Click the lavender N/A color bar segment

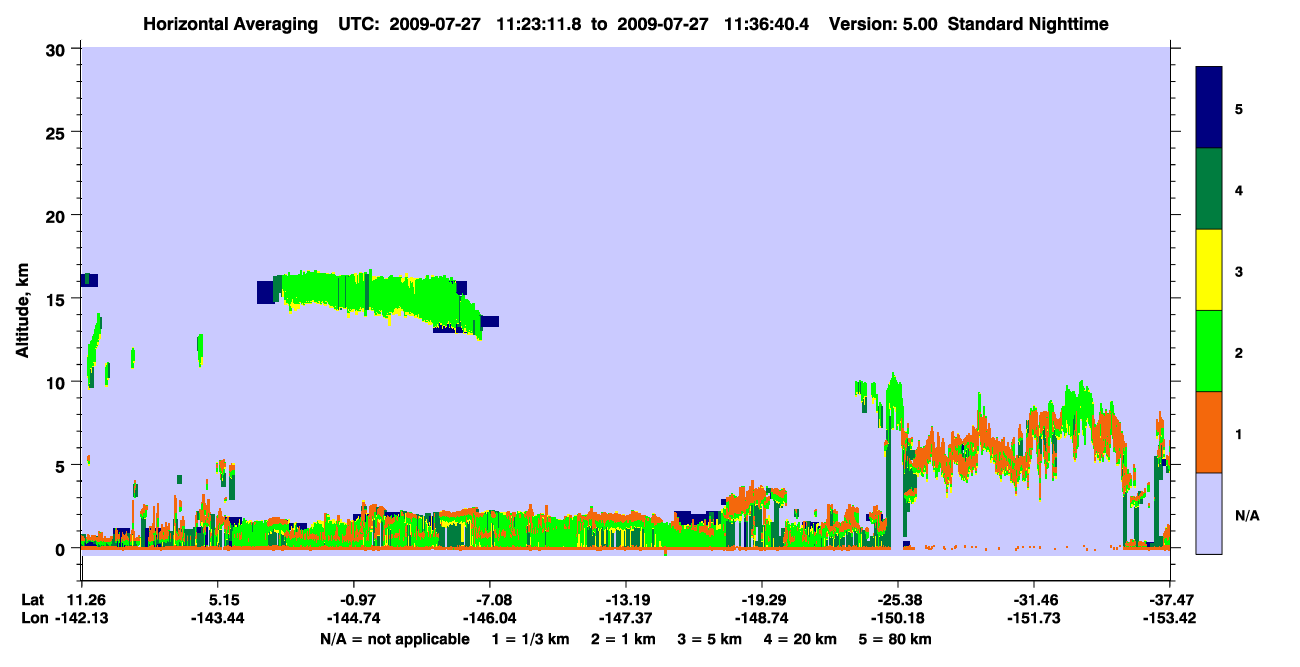1209,513
